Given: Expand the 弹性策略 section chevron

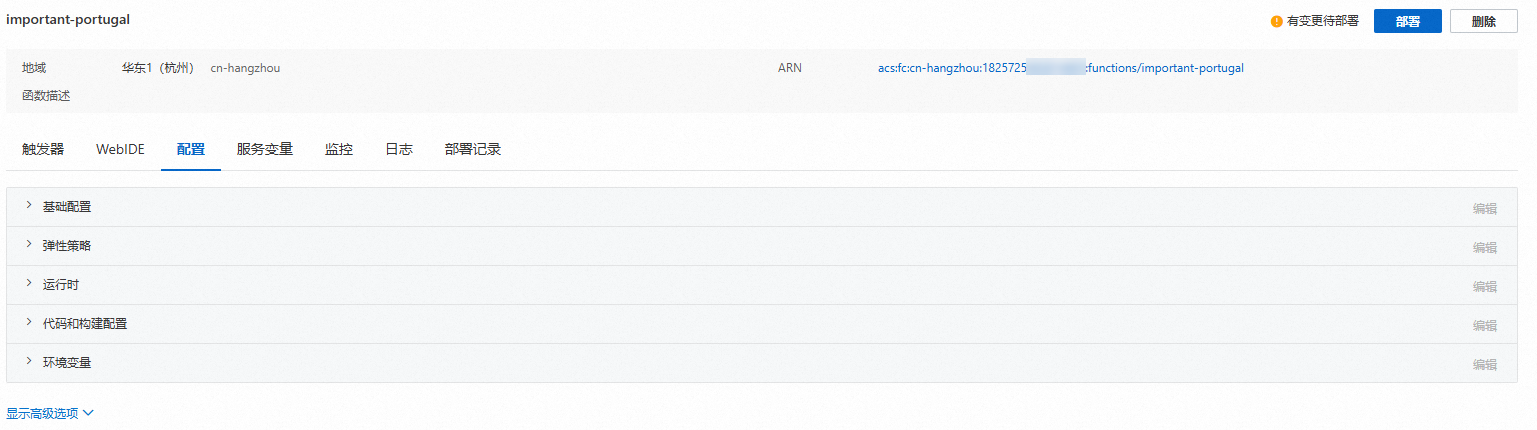Looking at the screenshot, I should 29,244.
